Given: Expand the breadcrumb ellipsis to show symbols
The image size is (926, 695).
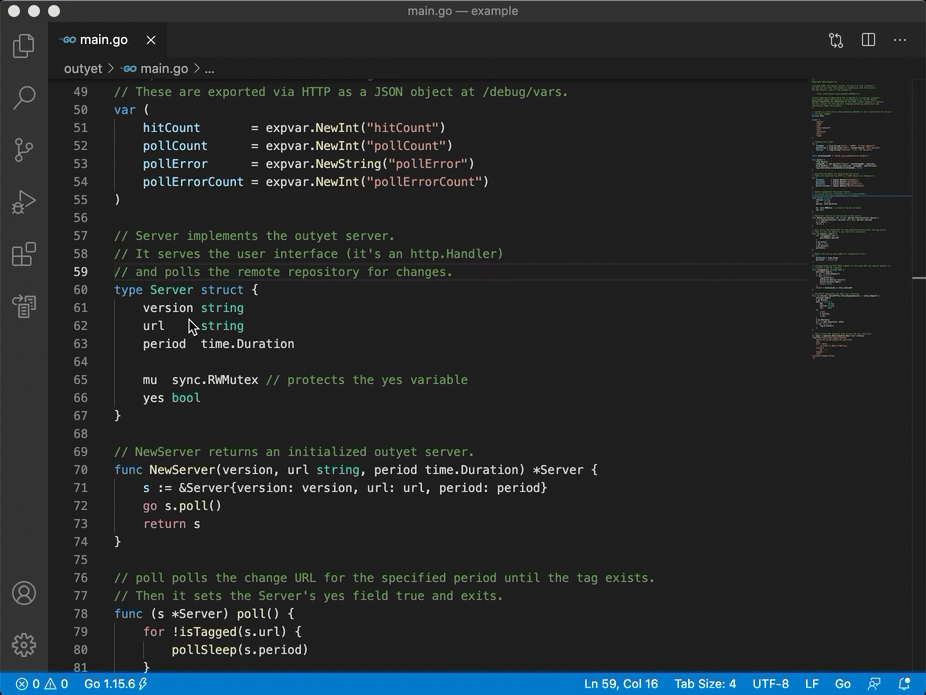Looking at the screenshot, I should pyautogui.click(x=209, y=68).
